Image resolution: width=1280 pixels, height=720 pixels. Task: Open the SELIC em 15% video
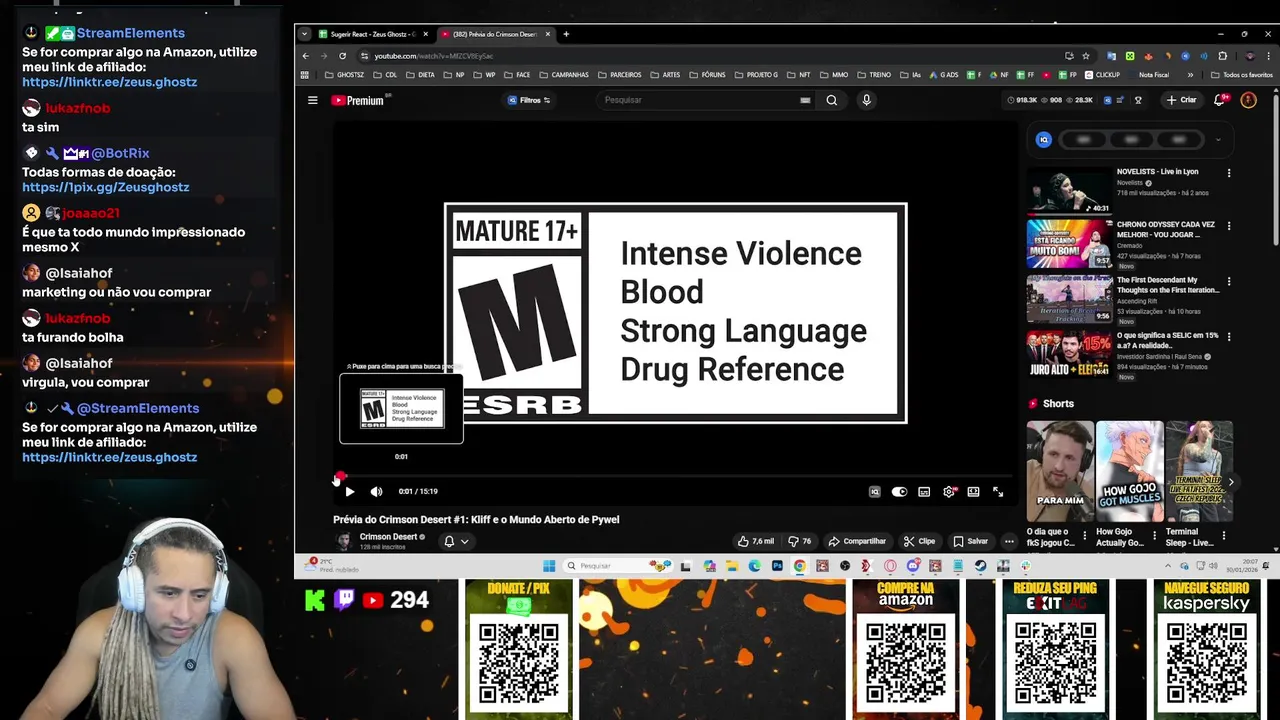click(x=1069, y=353)
